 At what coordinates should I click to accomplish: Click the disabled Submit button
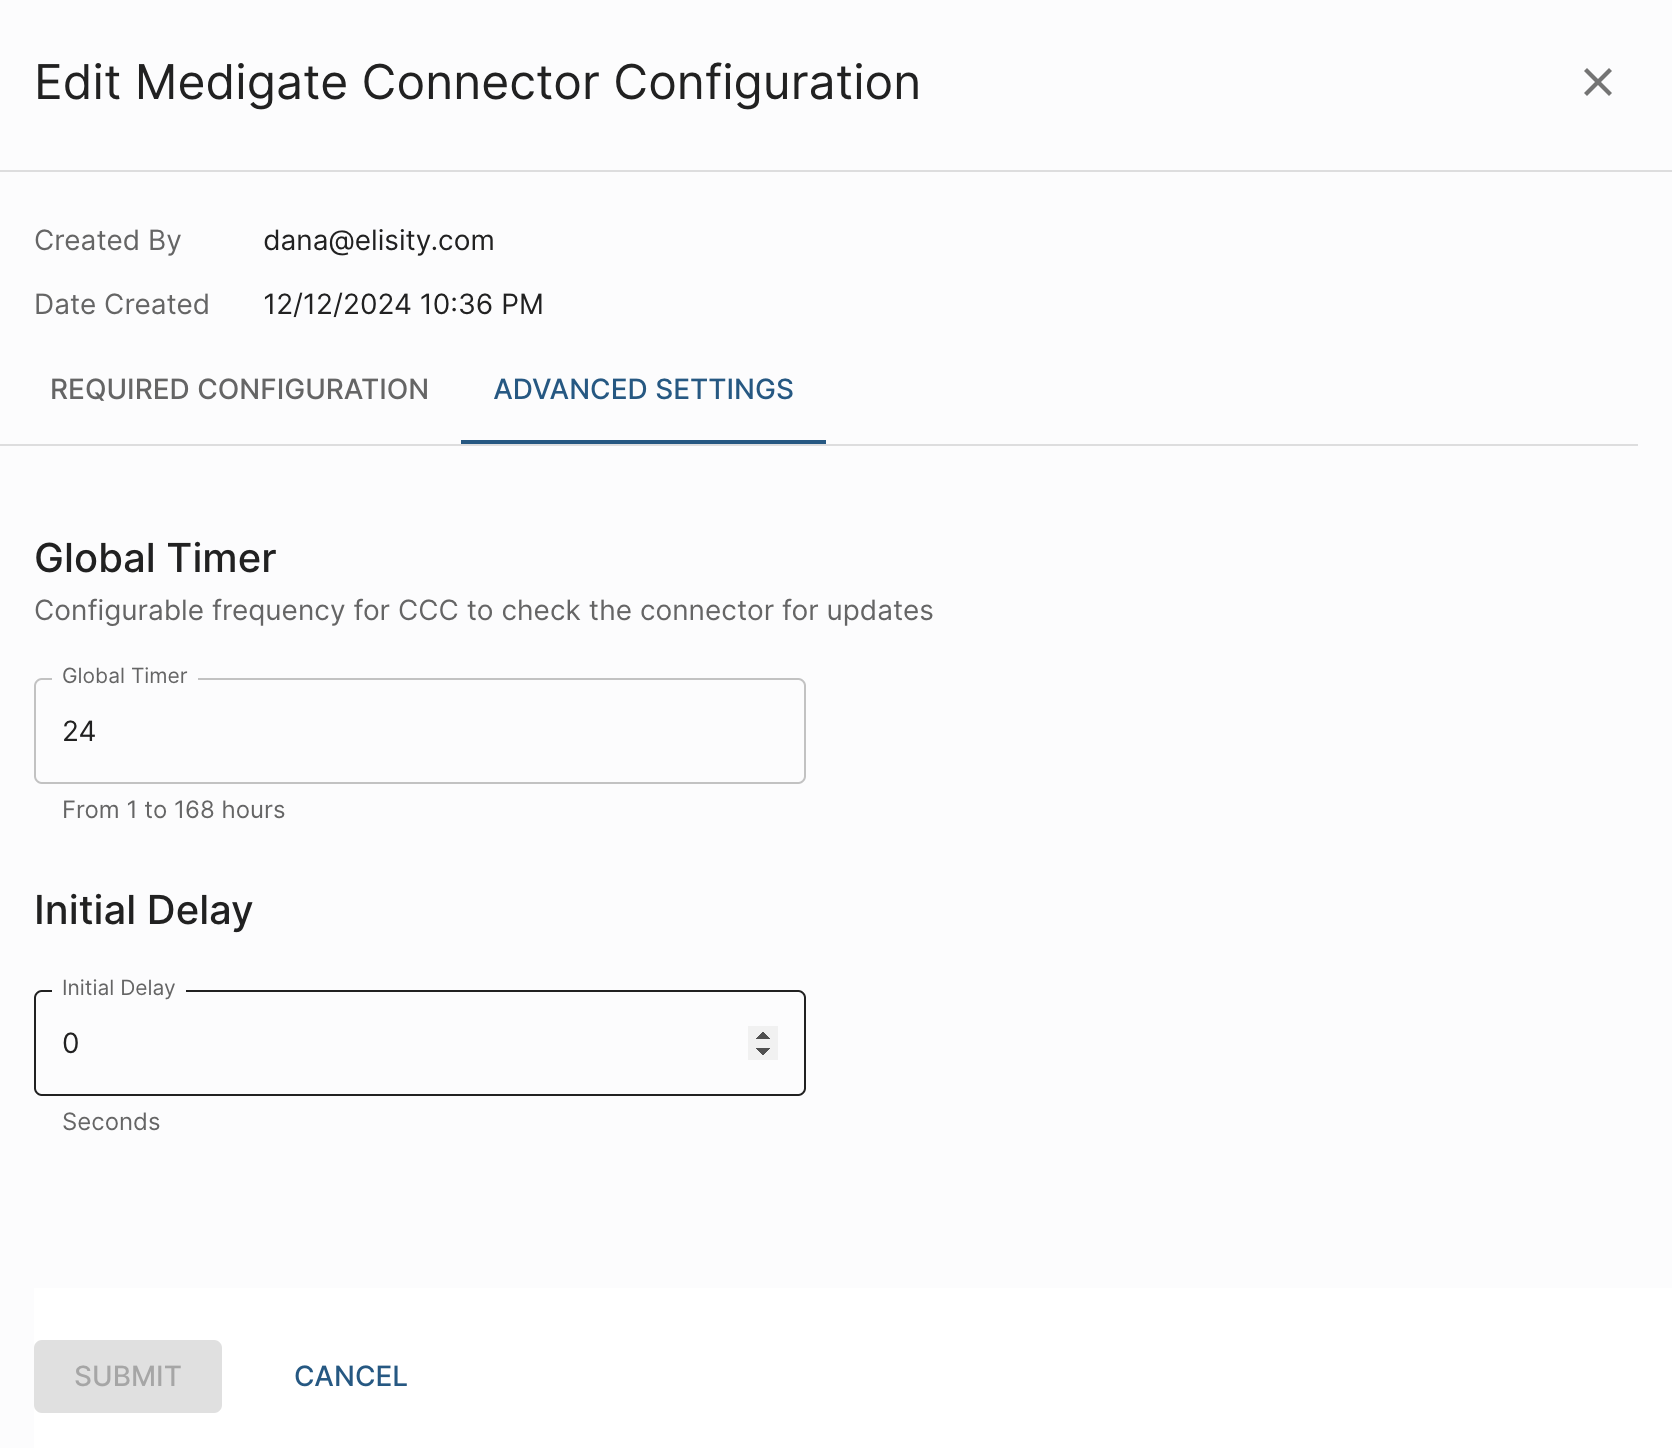point(128,1376)
